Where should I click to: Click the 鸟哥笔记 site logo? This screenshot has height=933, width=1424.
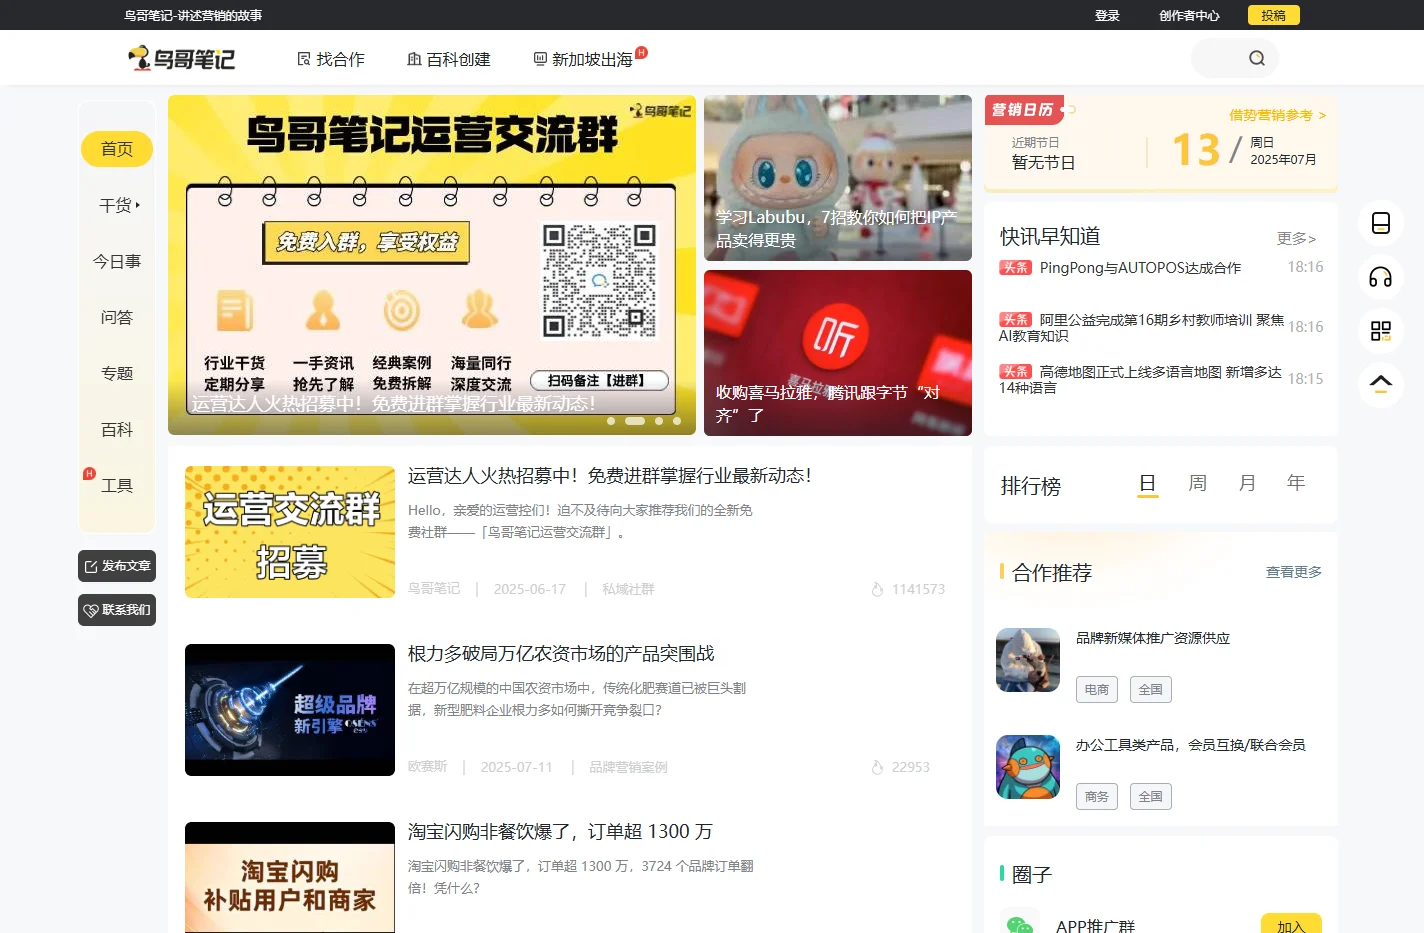pos(182,59)
